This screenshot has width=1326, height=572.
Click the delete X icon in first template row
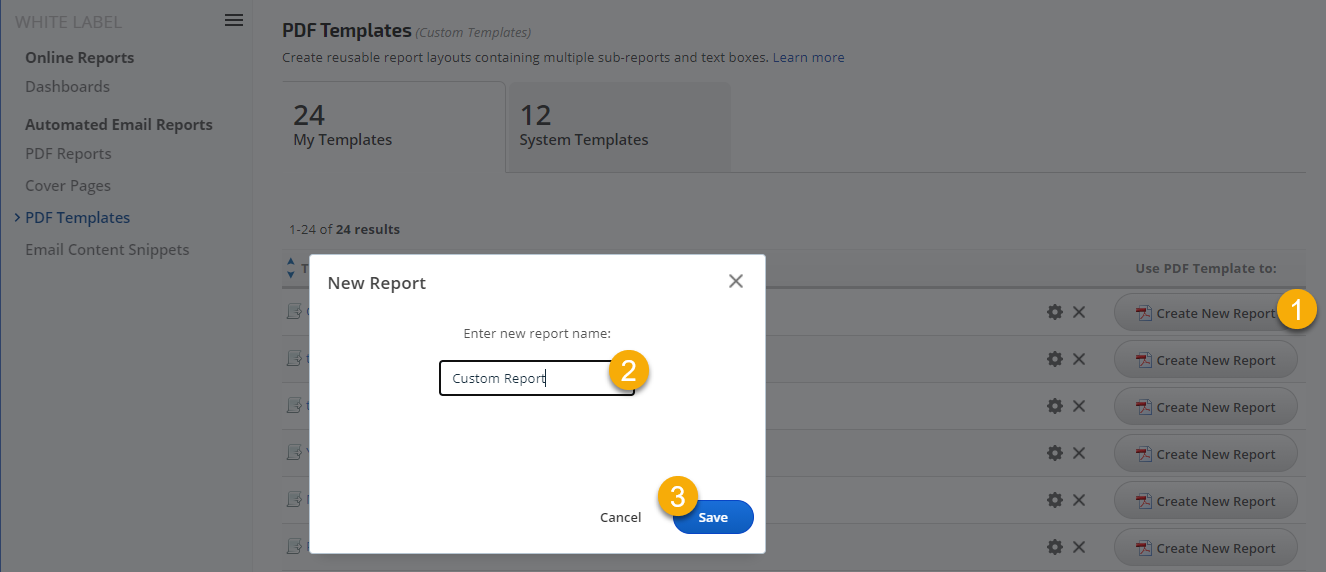coord(1079,313)
